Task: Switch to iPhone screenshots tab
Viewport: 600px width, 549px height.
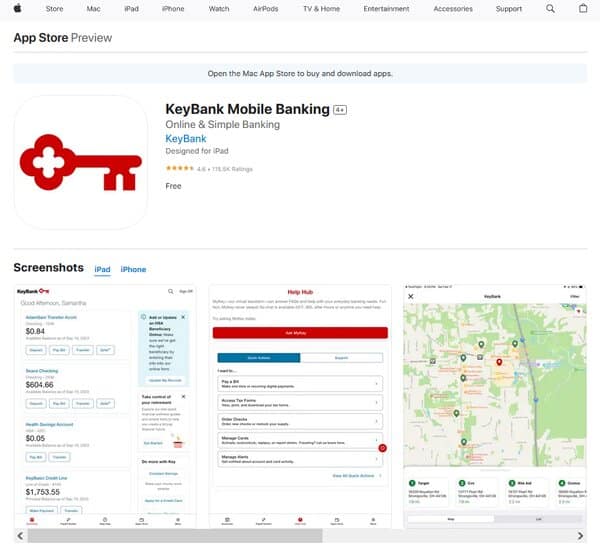Action: coord(133,269)
